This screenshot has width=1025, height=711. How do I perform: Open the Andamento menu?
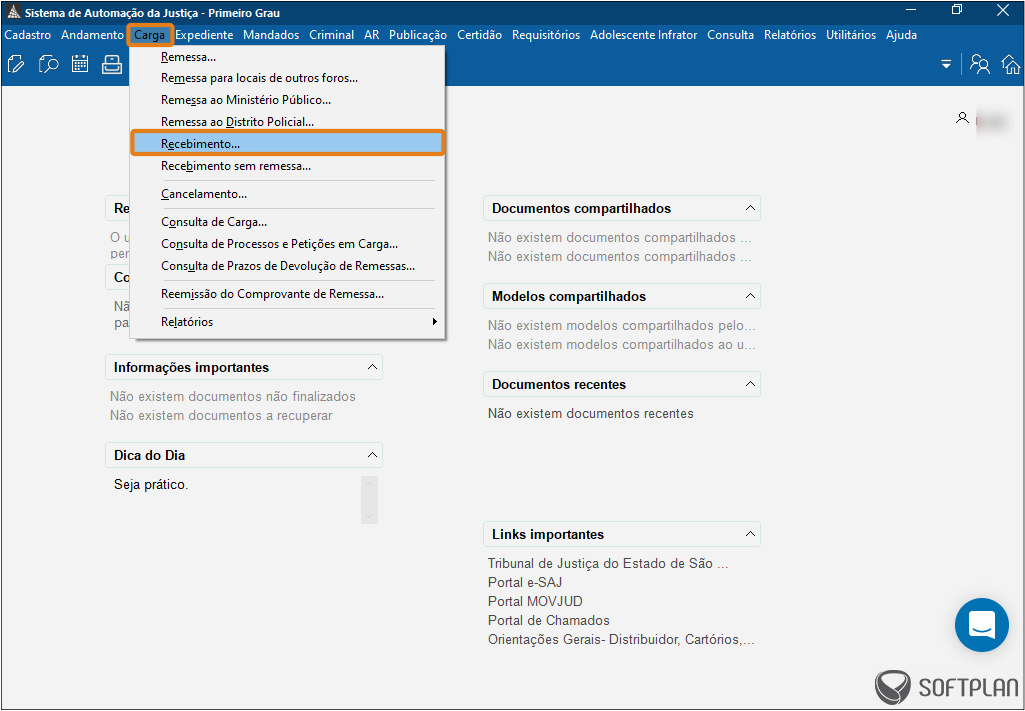pos(92,35)
